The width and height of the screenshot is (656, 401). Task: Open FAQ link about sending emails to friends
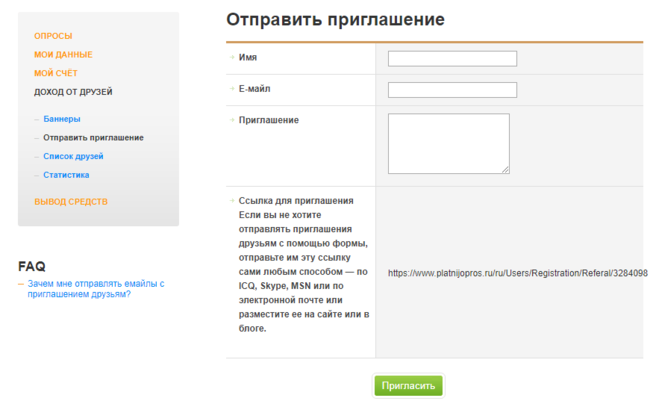point(96,289)
